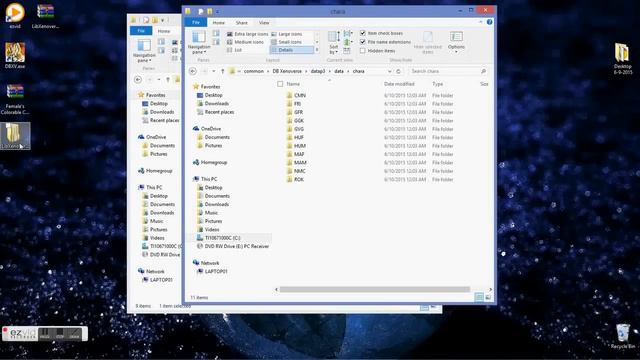Select Large icons layout

287,34
